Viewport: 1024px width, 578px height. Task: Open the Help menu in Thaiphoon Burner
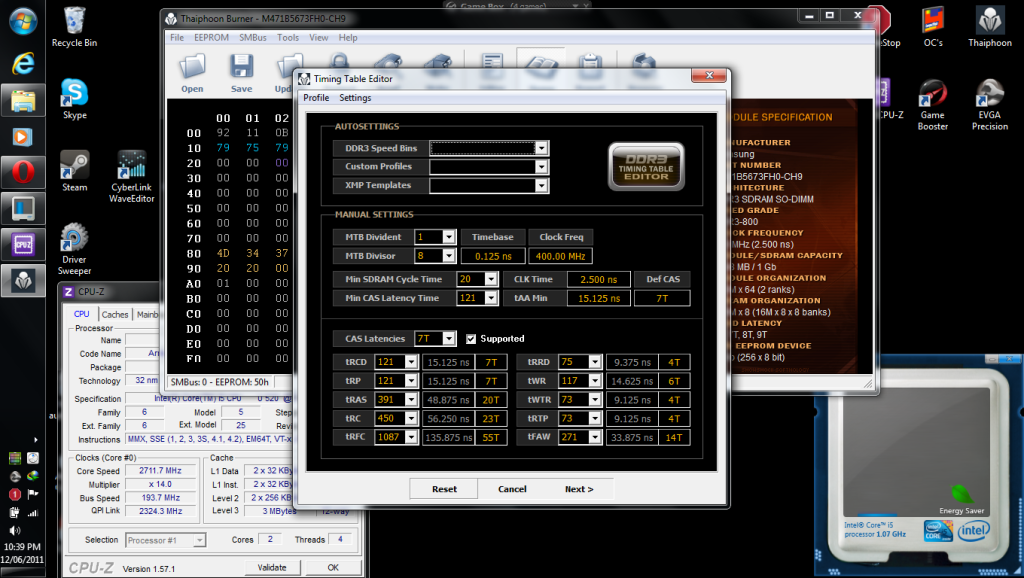click(x=348, y=38)
